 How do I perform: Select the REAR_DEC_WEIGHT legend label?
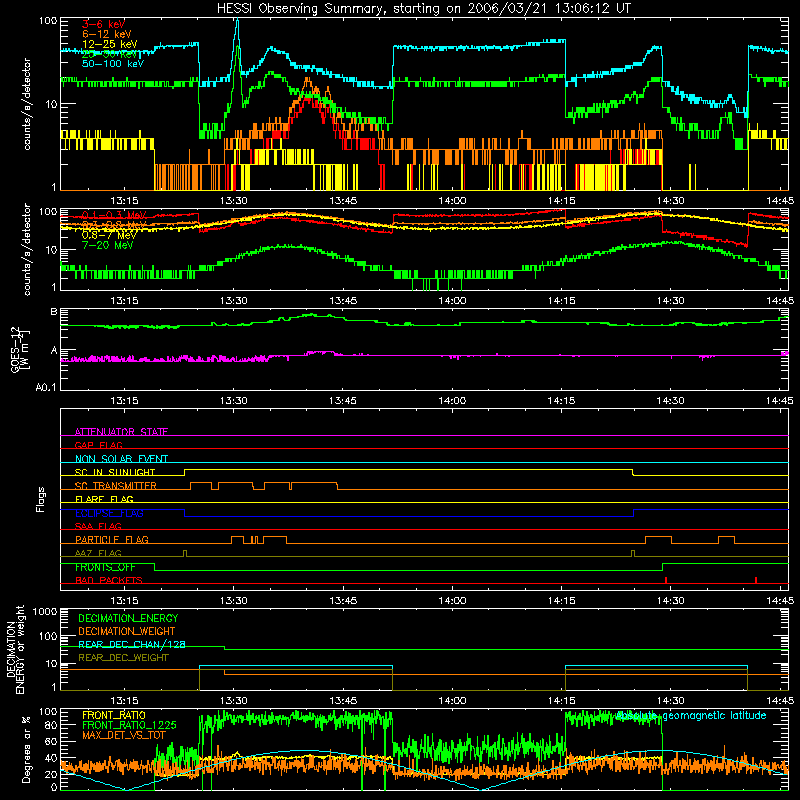coord(123,658)
